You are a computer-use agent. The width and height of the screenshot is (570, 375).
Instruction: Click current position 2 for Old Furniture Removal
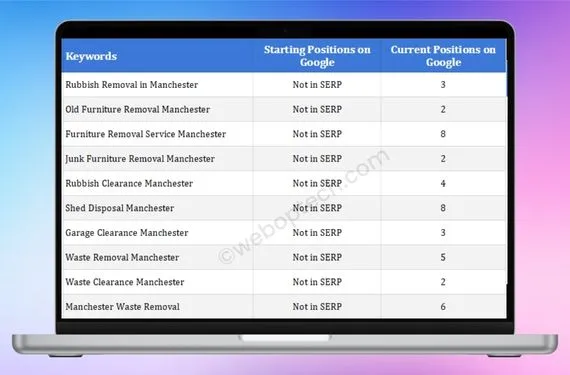pyautogui.click(x=443, y=109)
